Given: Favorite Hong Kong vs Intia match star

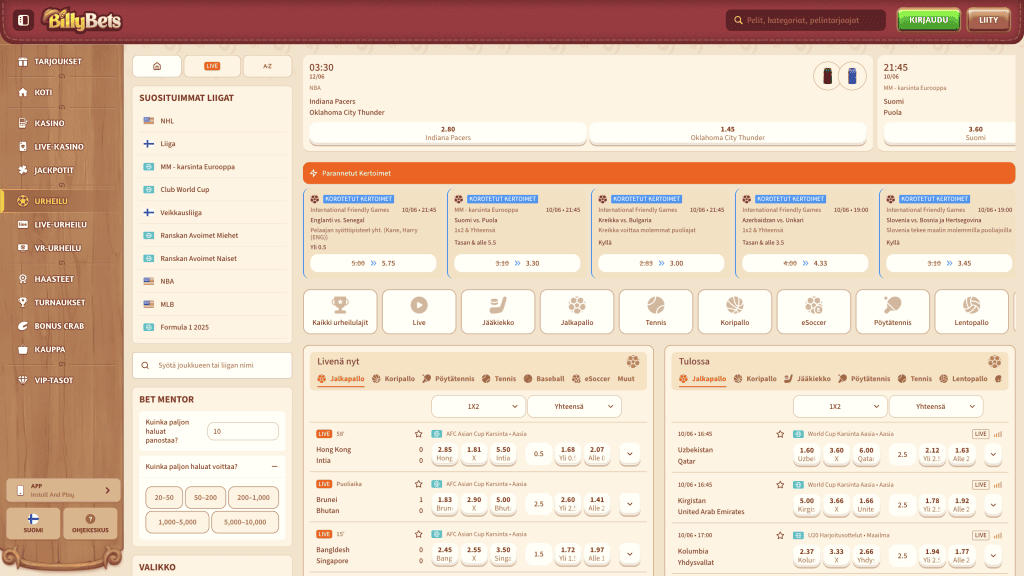Looking at the screenshot, I should 419,434.
